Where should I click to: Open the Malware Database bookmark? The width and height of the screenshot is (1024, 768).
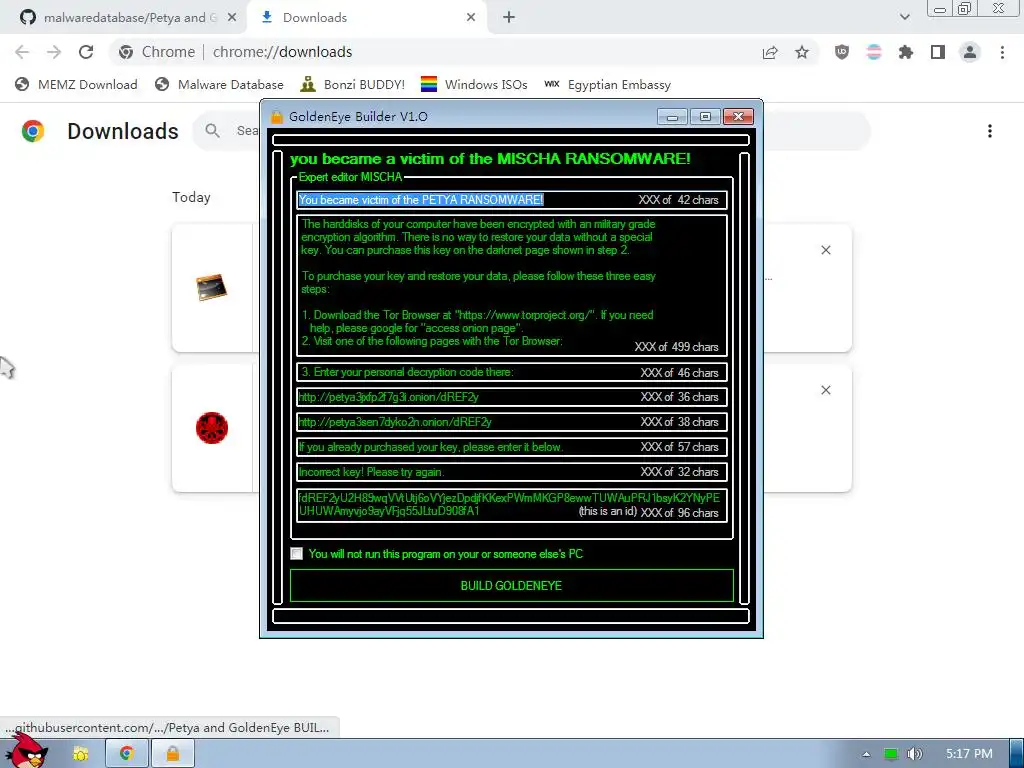pyautogui.click(x=219, y=84)
